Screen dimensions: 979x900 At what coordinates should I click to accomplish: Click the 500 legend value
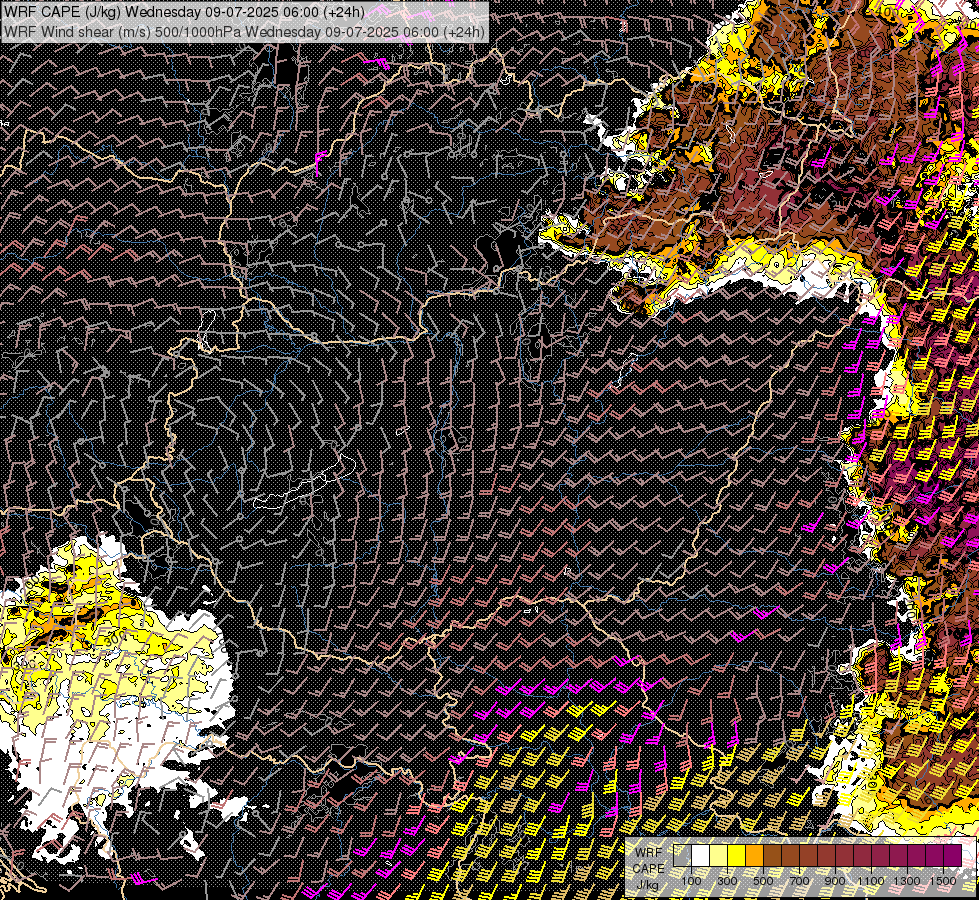(x=763, y=881)
